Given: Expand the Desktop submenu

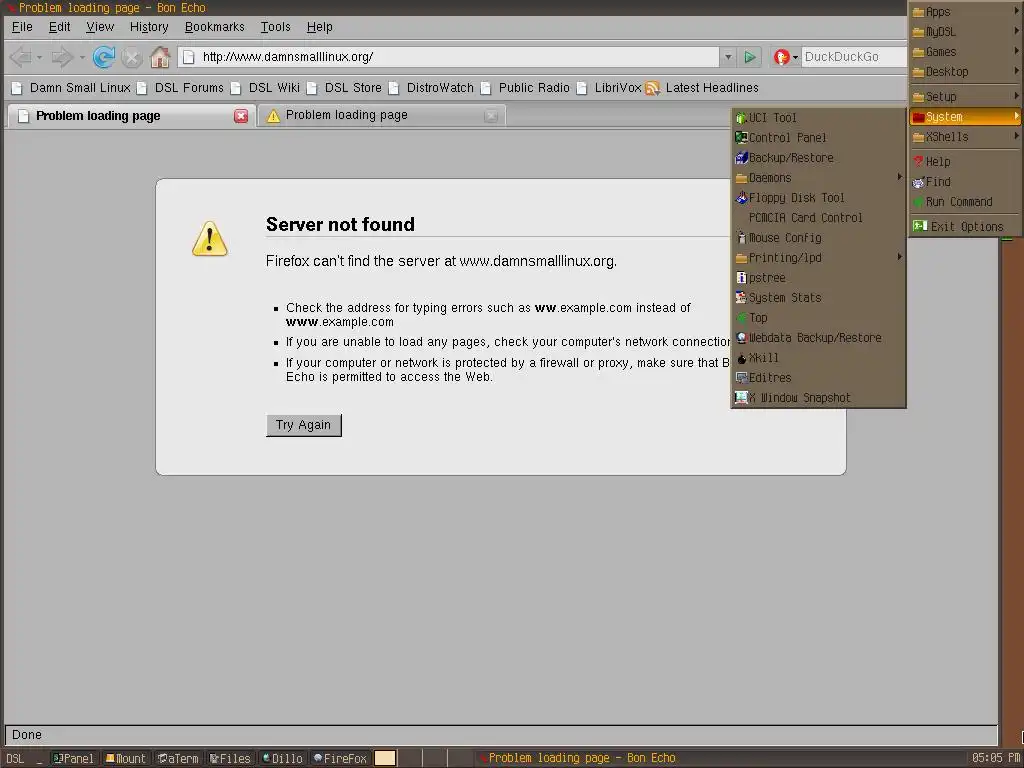Looking at the screenshot, I should 965,72.
